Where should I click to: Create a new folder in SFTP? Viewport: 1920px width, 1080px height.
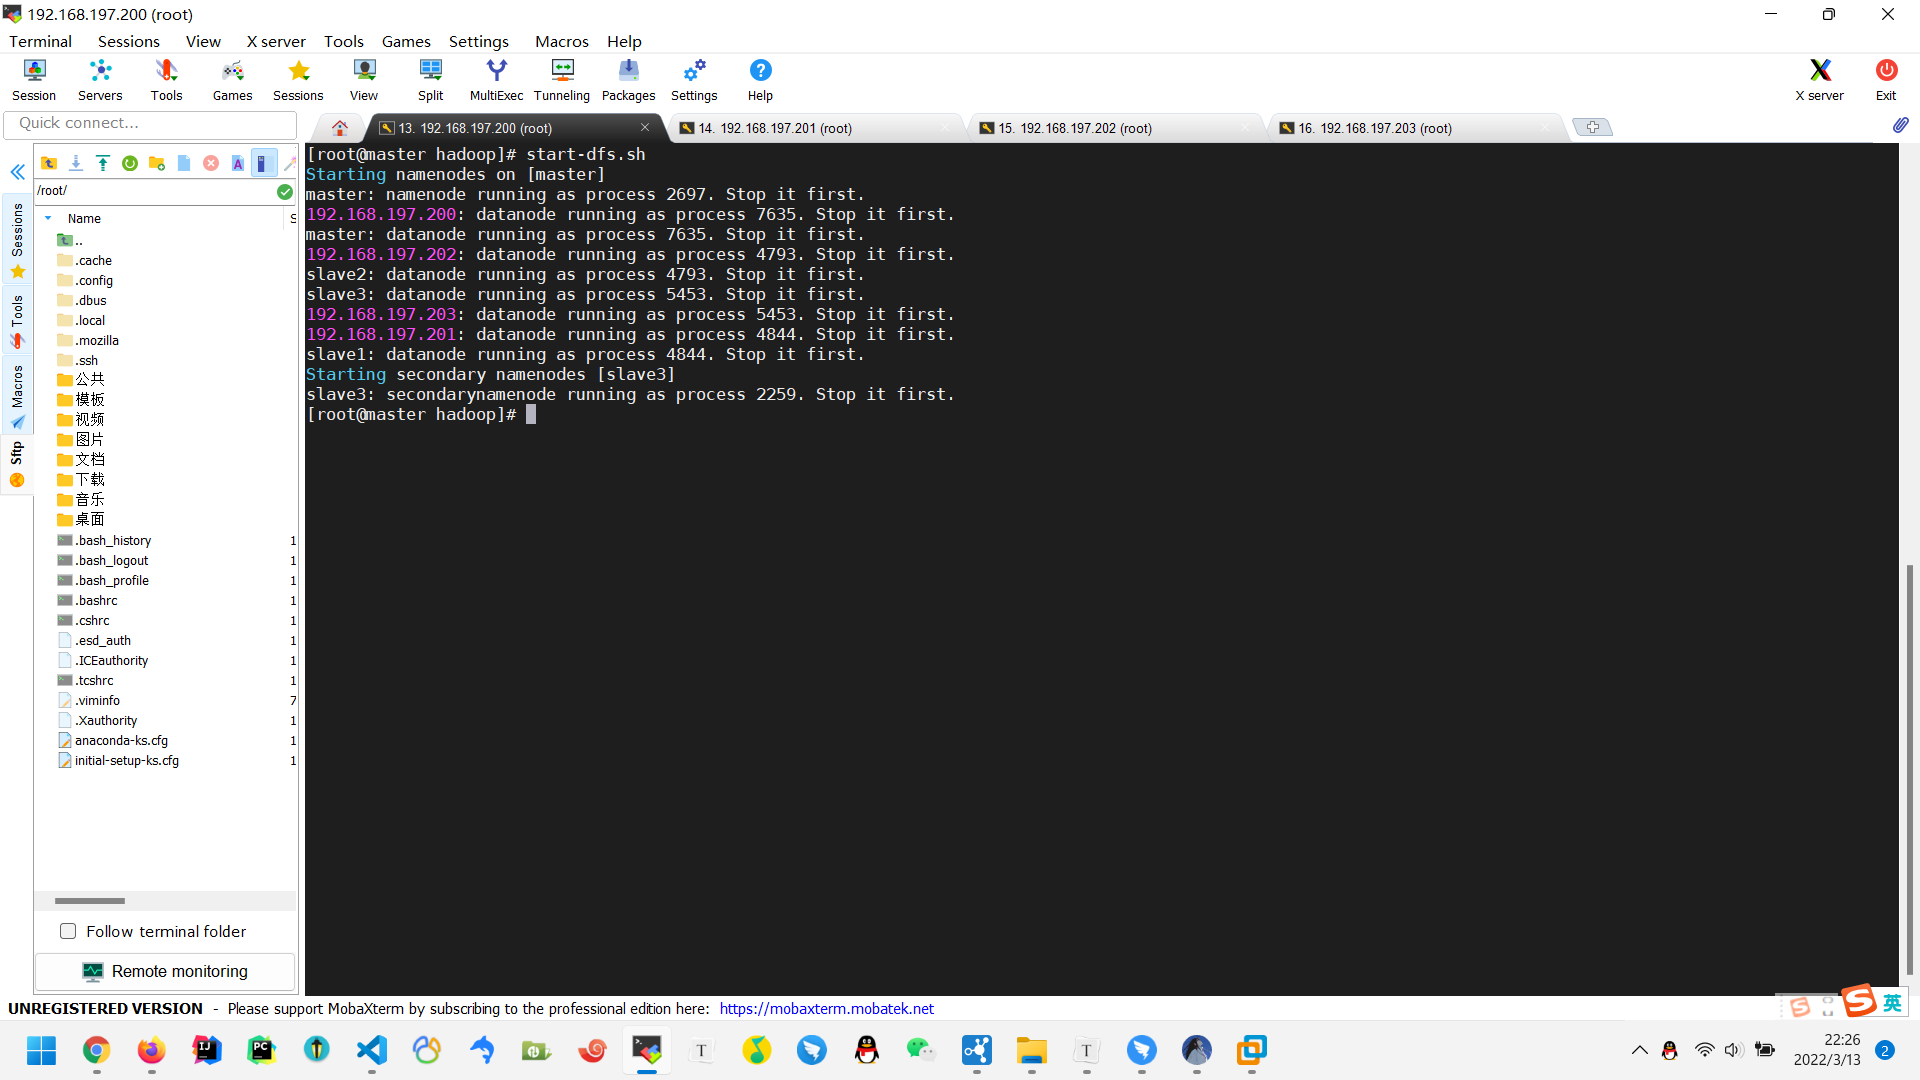(x=156, y=163)
